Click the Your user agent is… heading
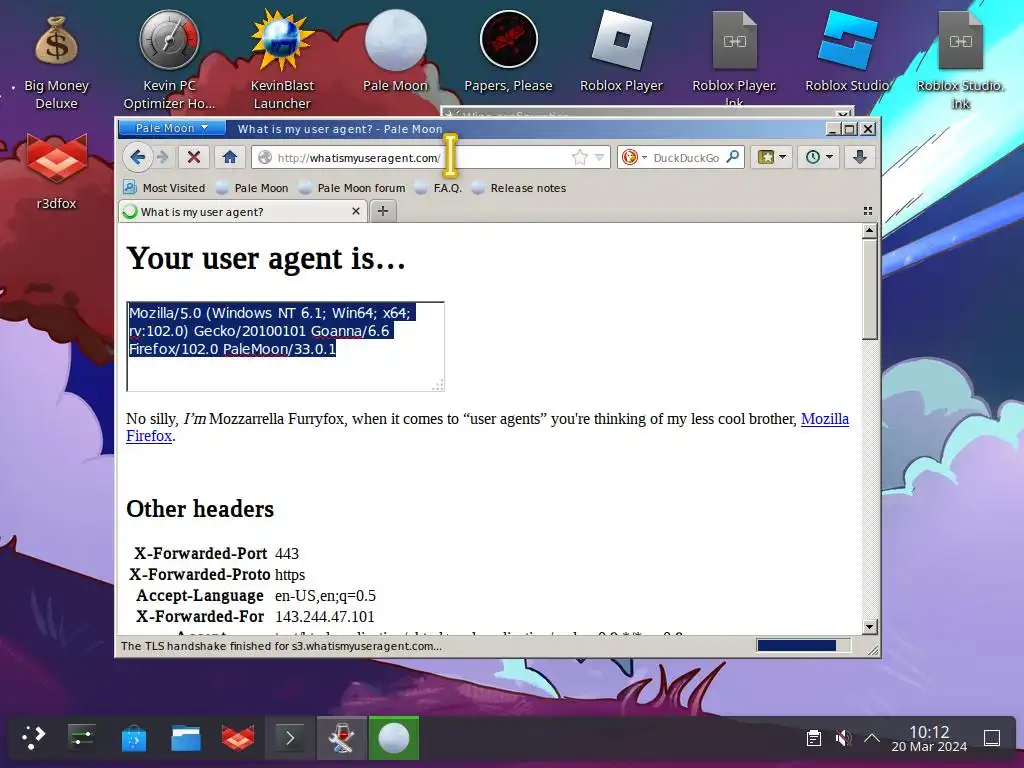The image size is (1024, 768). pyautogui.click(x=266, y=259)
